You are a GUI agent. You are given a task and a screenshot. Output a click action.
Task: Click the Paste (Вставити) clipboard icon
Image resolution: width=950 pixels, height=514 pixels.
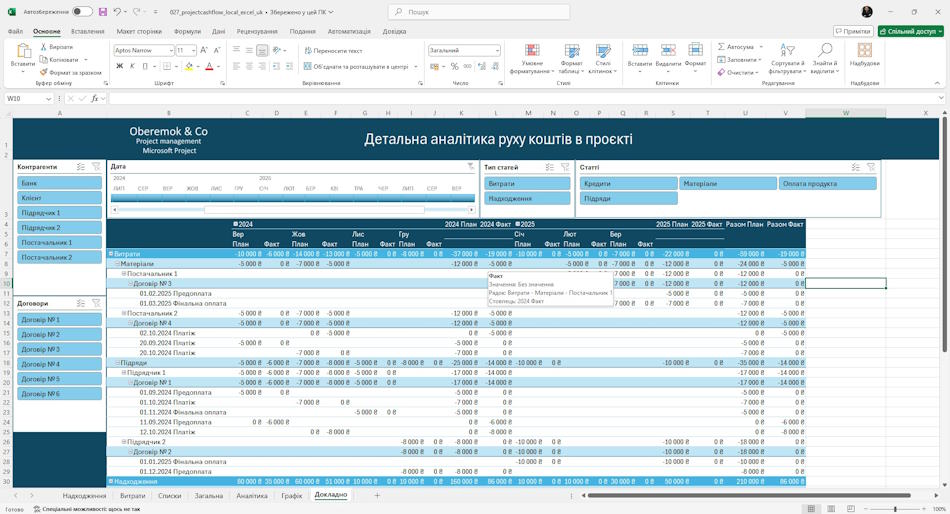pyautogui.click(x=23, y=51)
